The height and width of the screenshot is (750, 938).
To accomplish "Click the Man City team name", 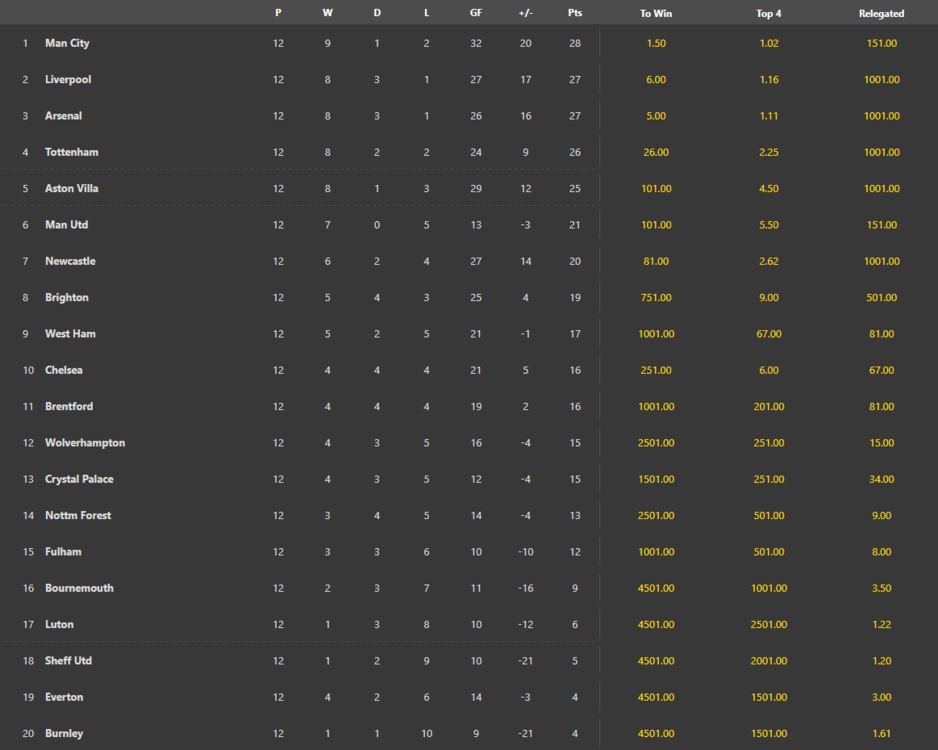I will coord(67,43).
